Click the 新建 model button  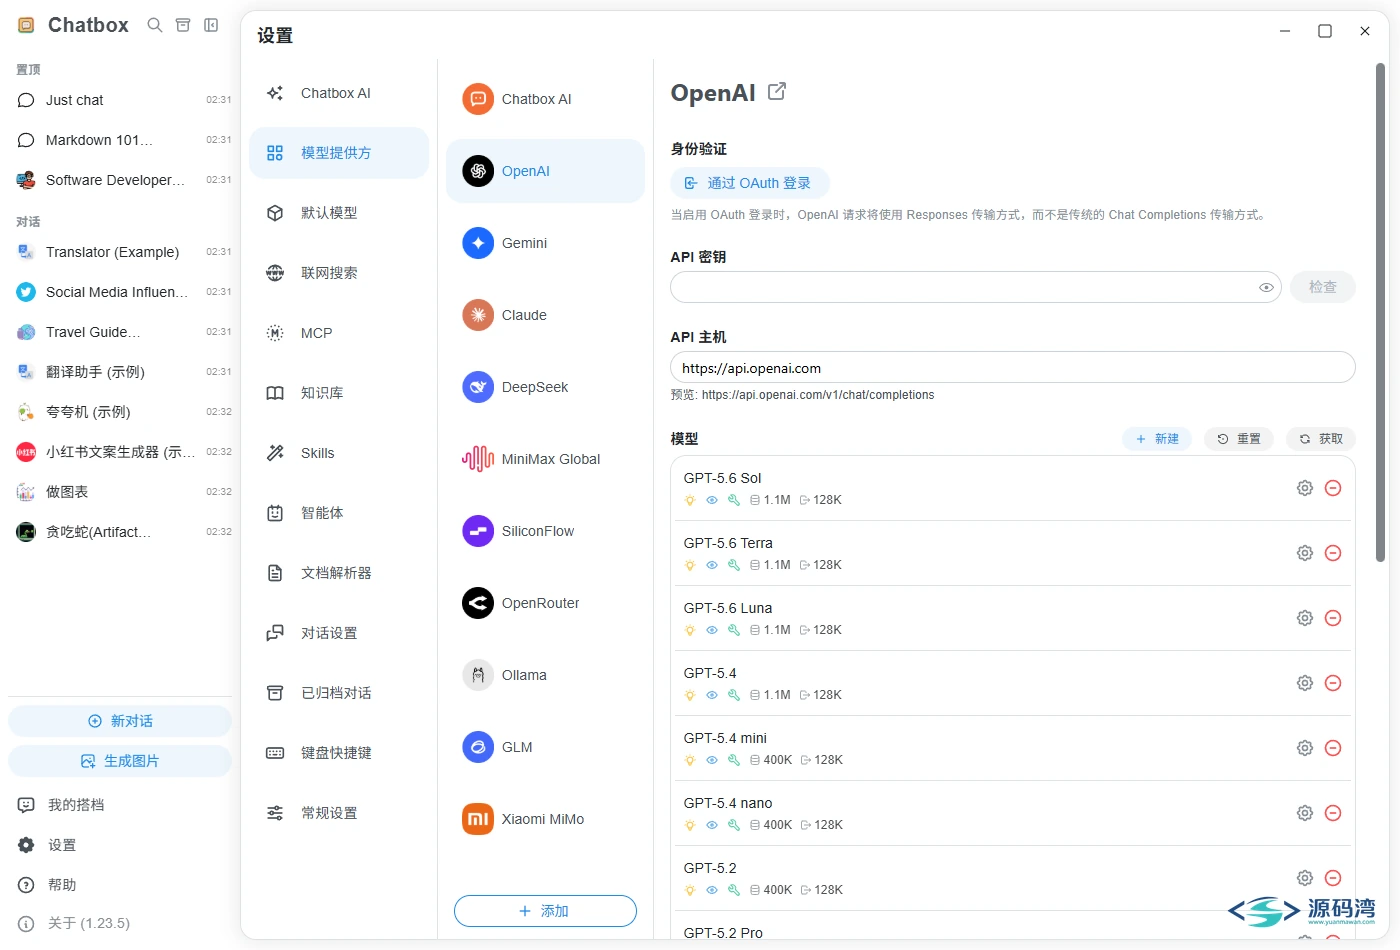1157,439
